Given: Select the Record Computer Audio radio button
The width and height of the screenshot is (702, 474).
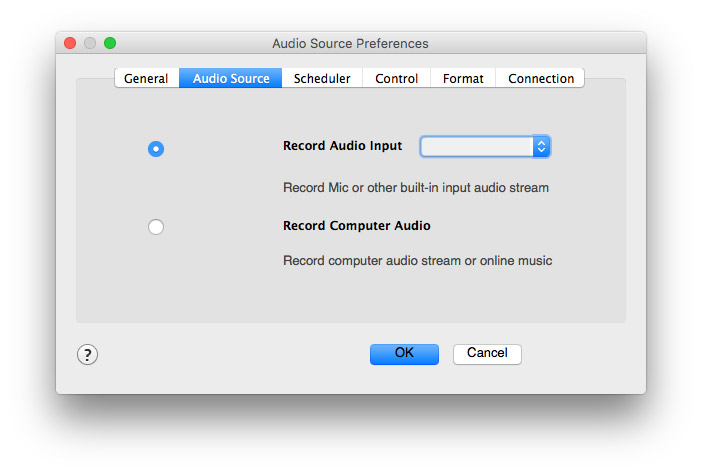Looking at the screenshot, I should [x=156, y=227].
